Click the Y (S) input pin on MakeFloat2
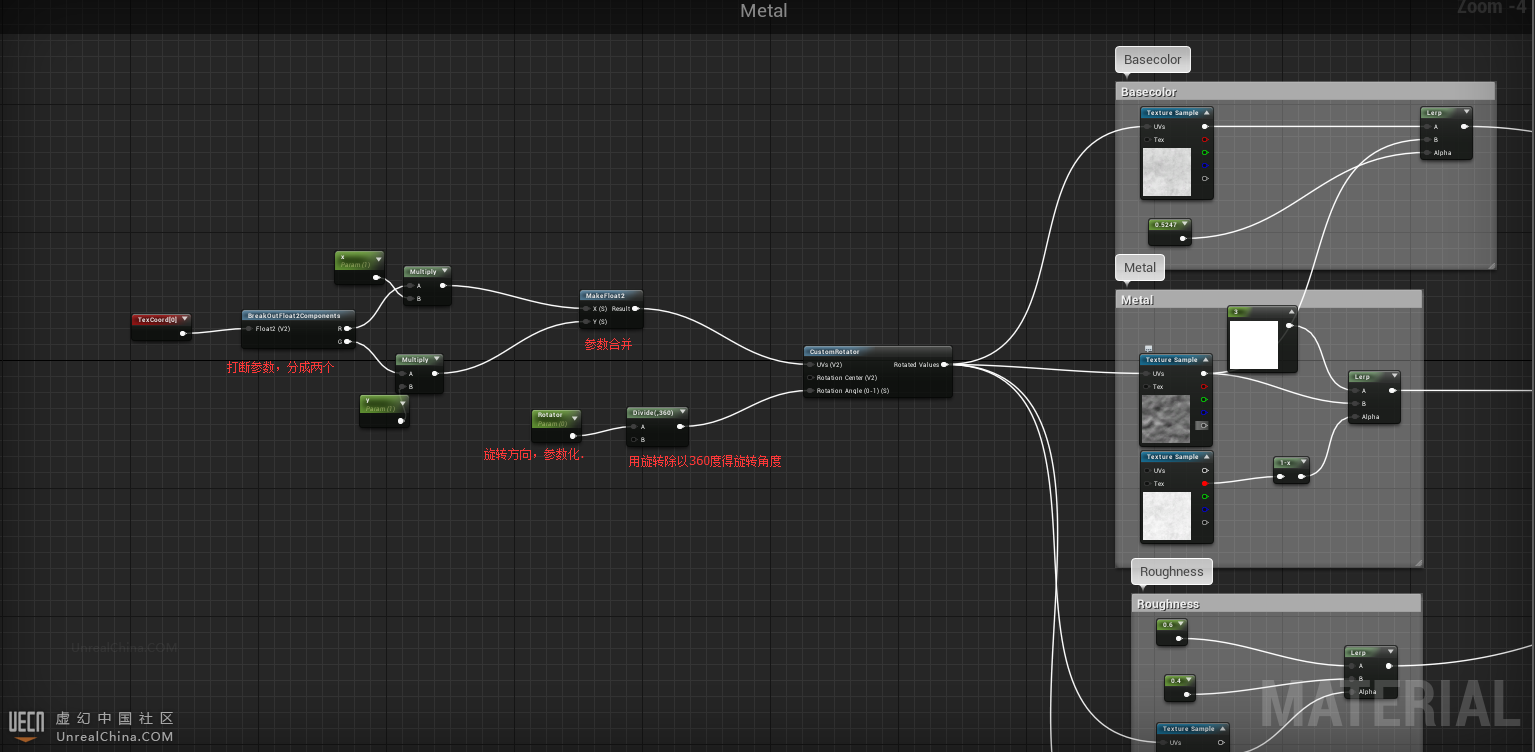1535x752 pixels. [586, 322]
